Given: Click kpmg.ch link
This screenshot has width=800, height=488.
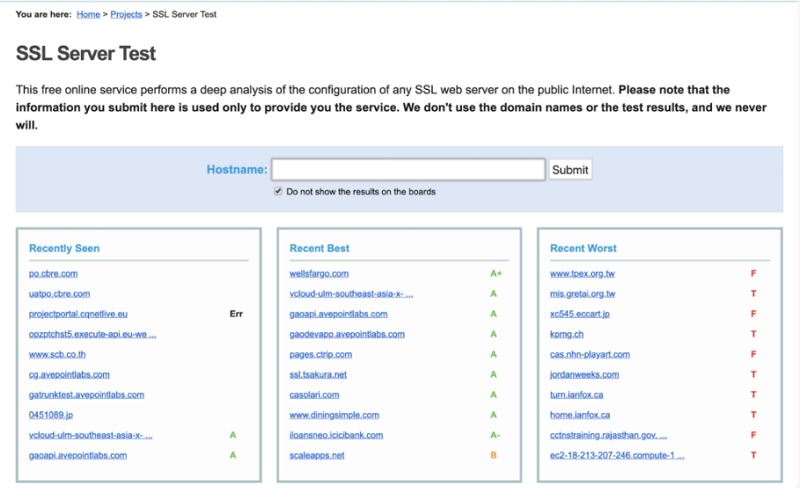Looking at the screenshot, I should pos(565,334).
